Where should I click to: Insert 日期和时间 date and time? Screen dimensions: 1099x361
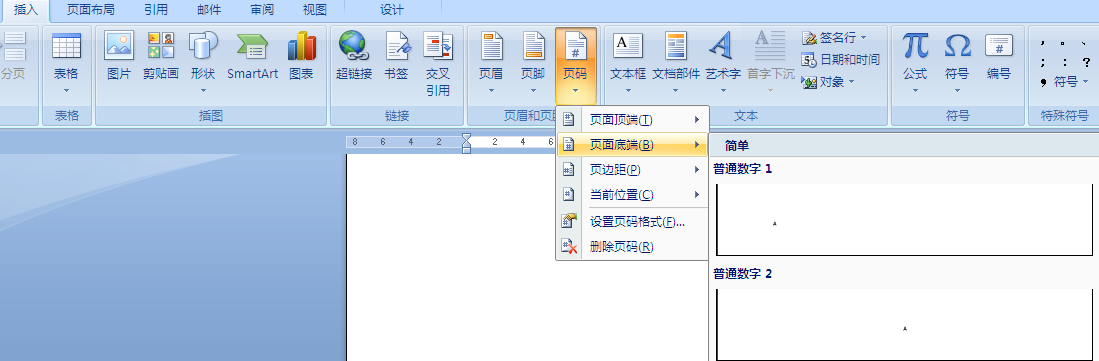[x=840, y=60]
